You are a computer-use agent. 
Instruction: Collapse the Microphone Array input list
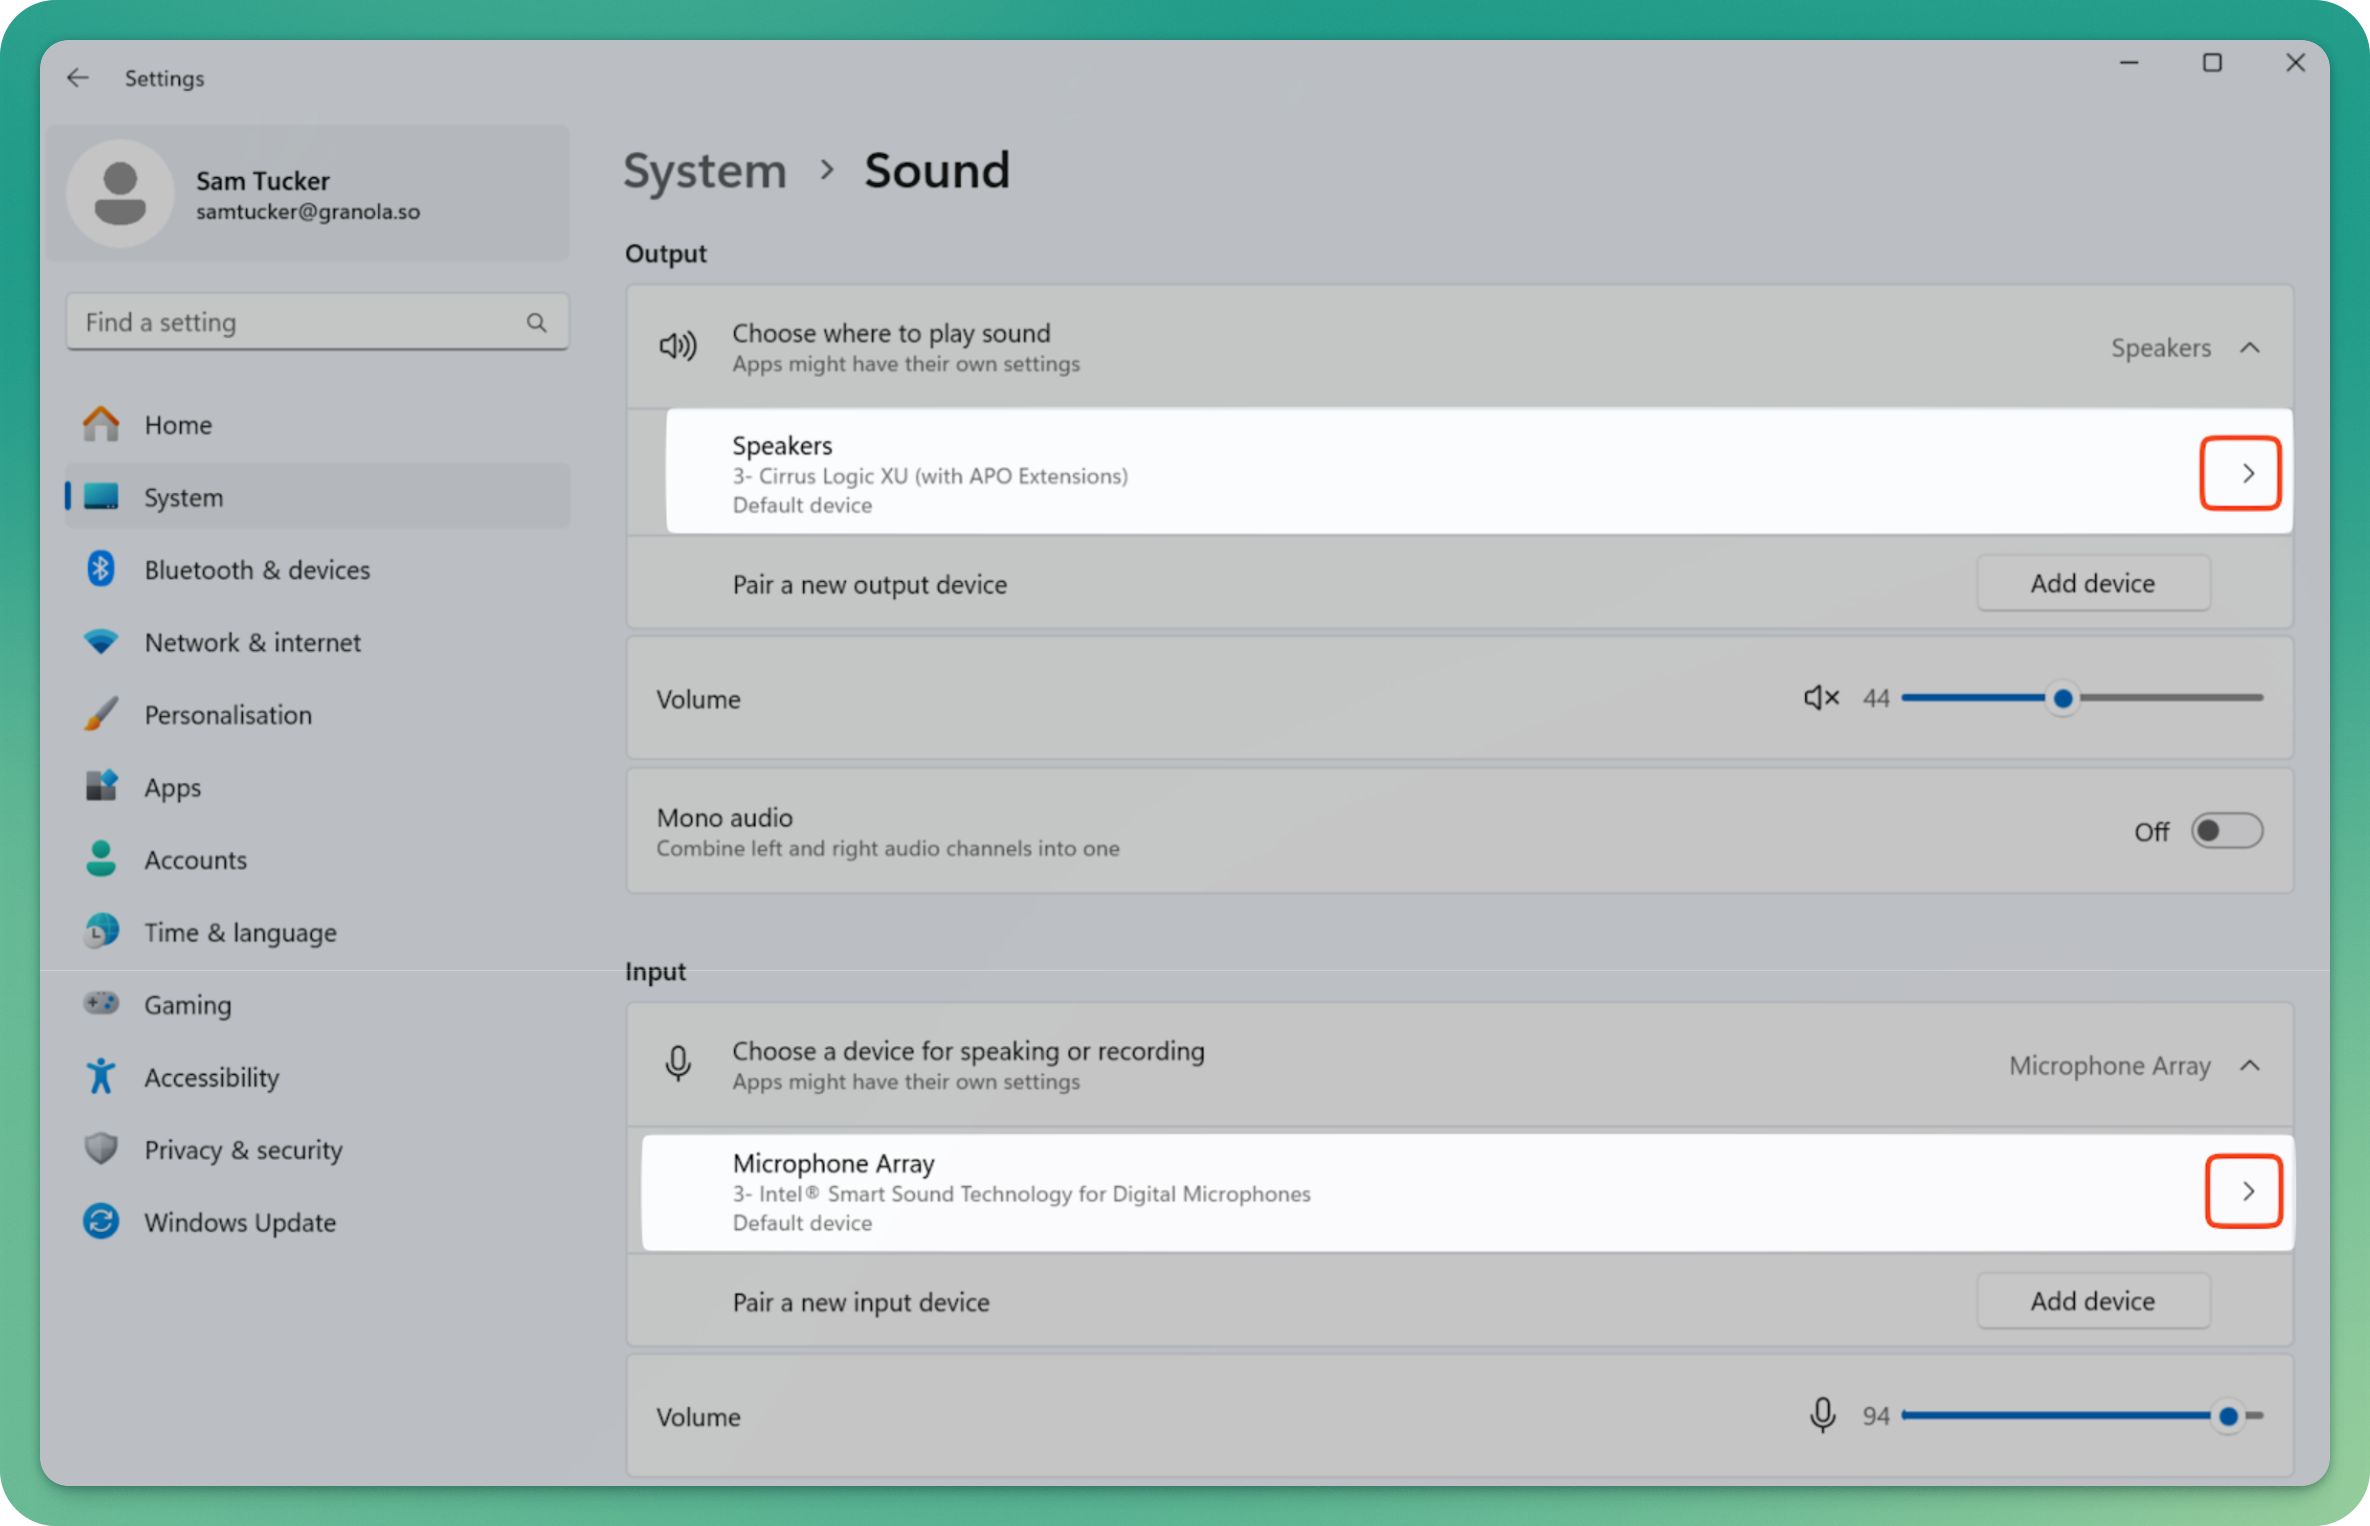coord(2250,1066)
